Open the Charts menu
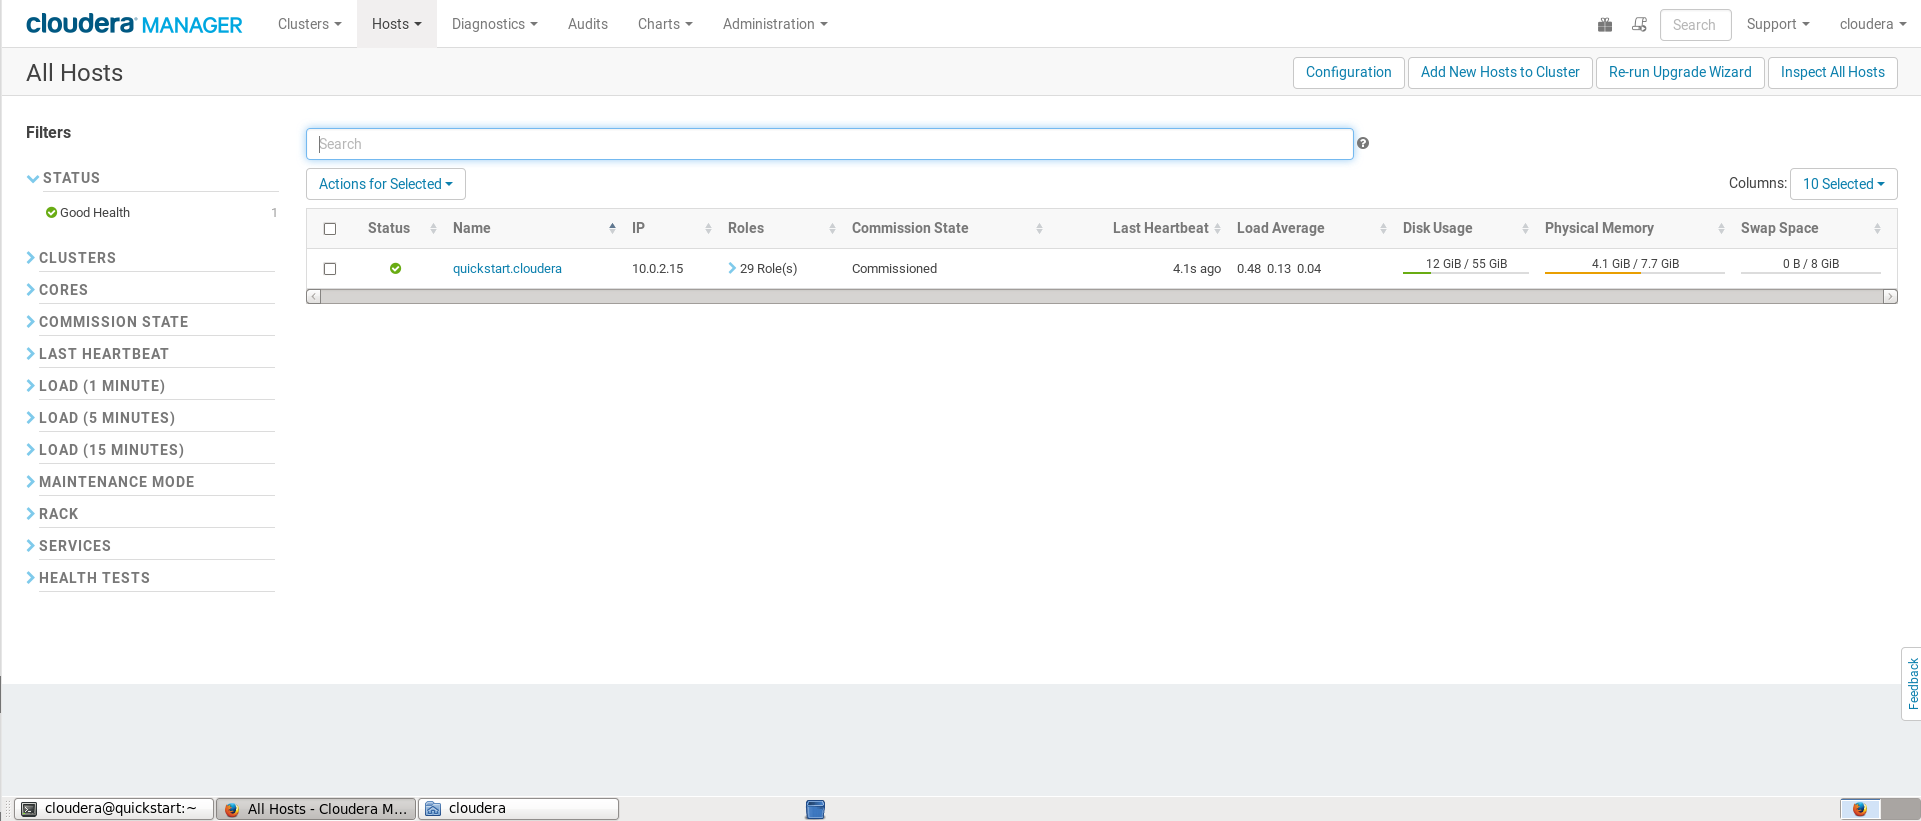Viewport: 1921px width, 821px height. tap(665, 24)
